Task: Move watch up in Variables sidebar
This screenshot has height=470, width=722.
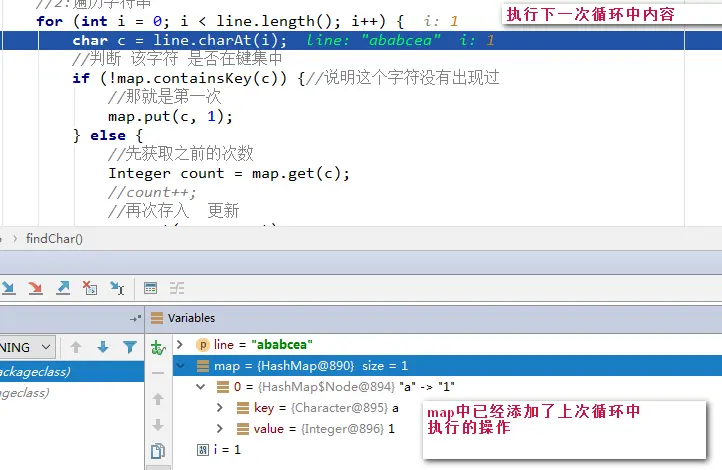Action: pos(158,399)
